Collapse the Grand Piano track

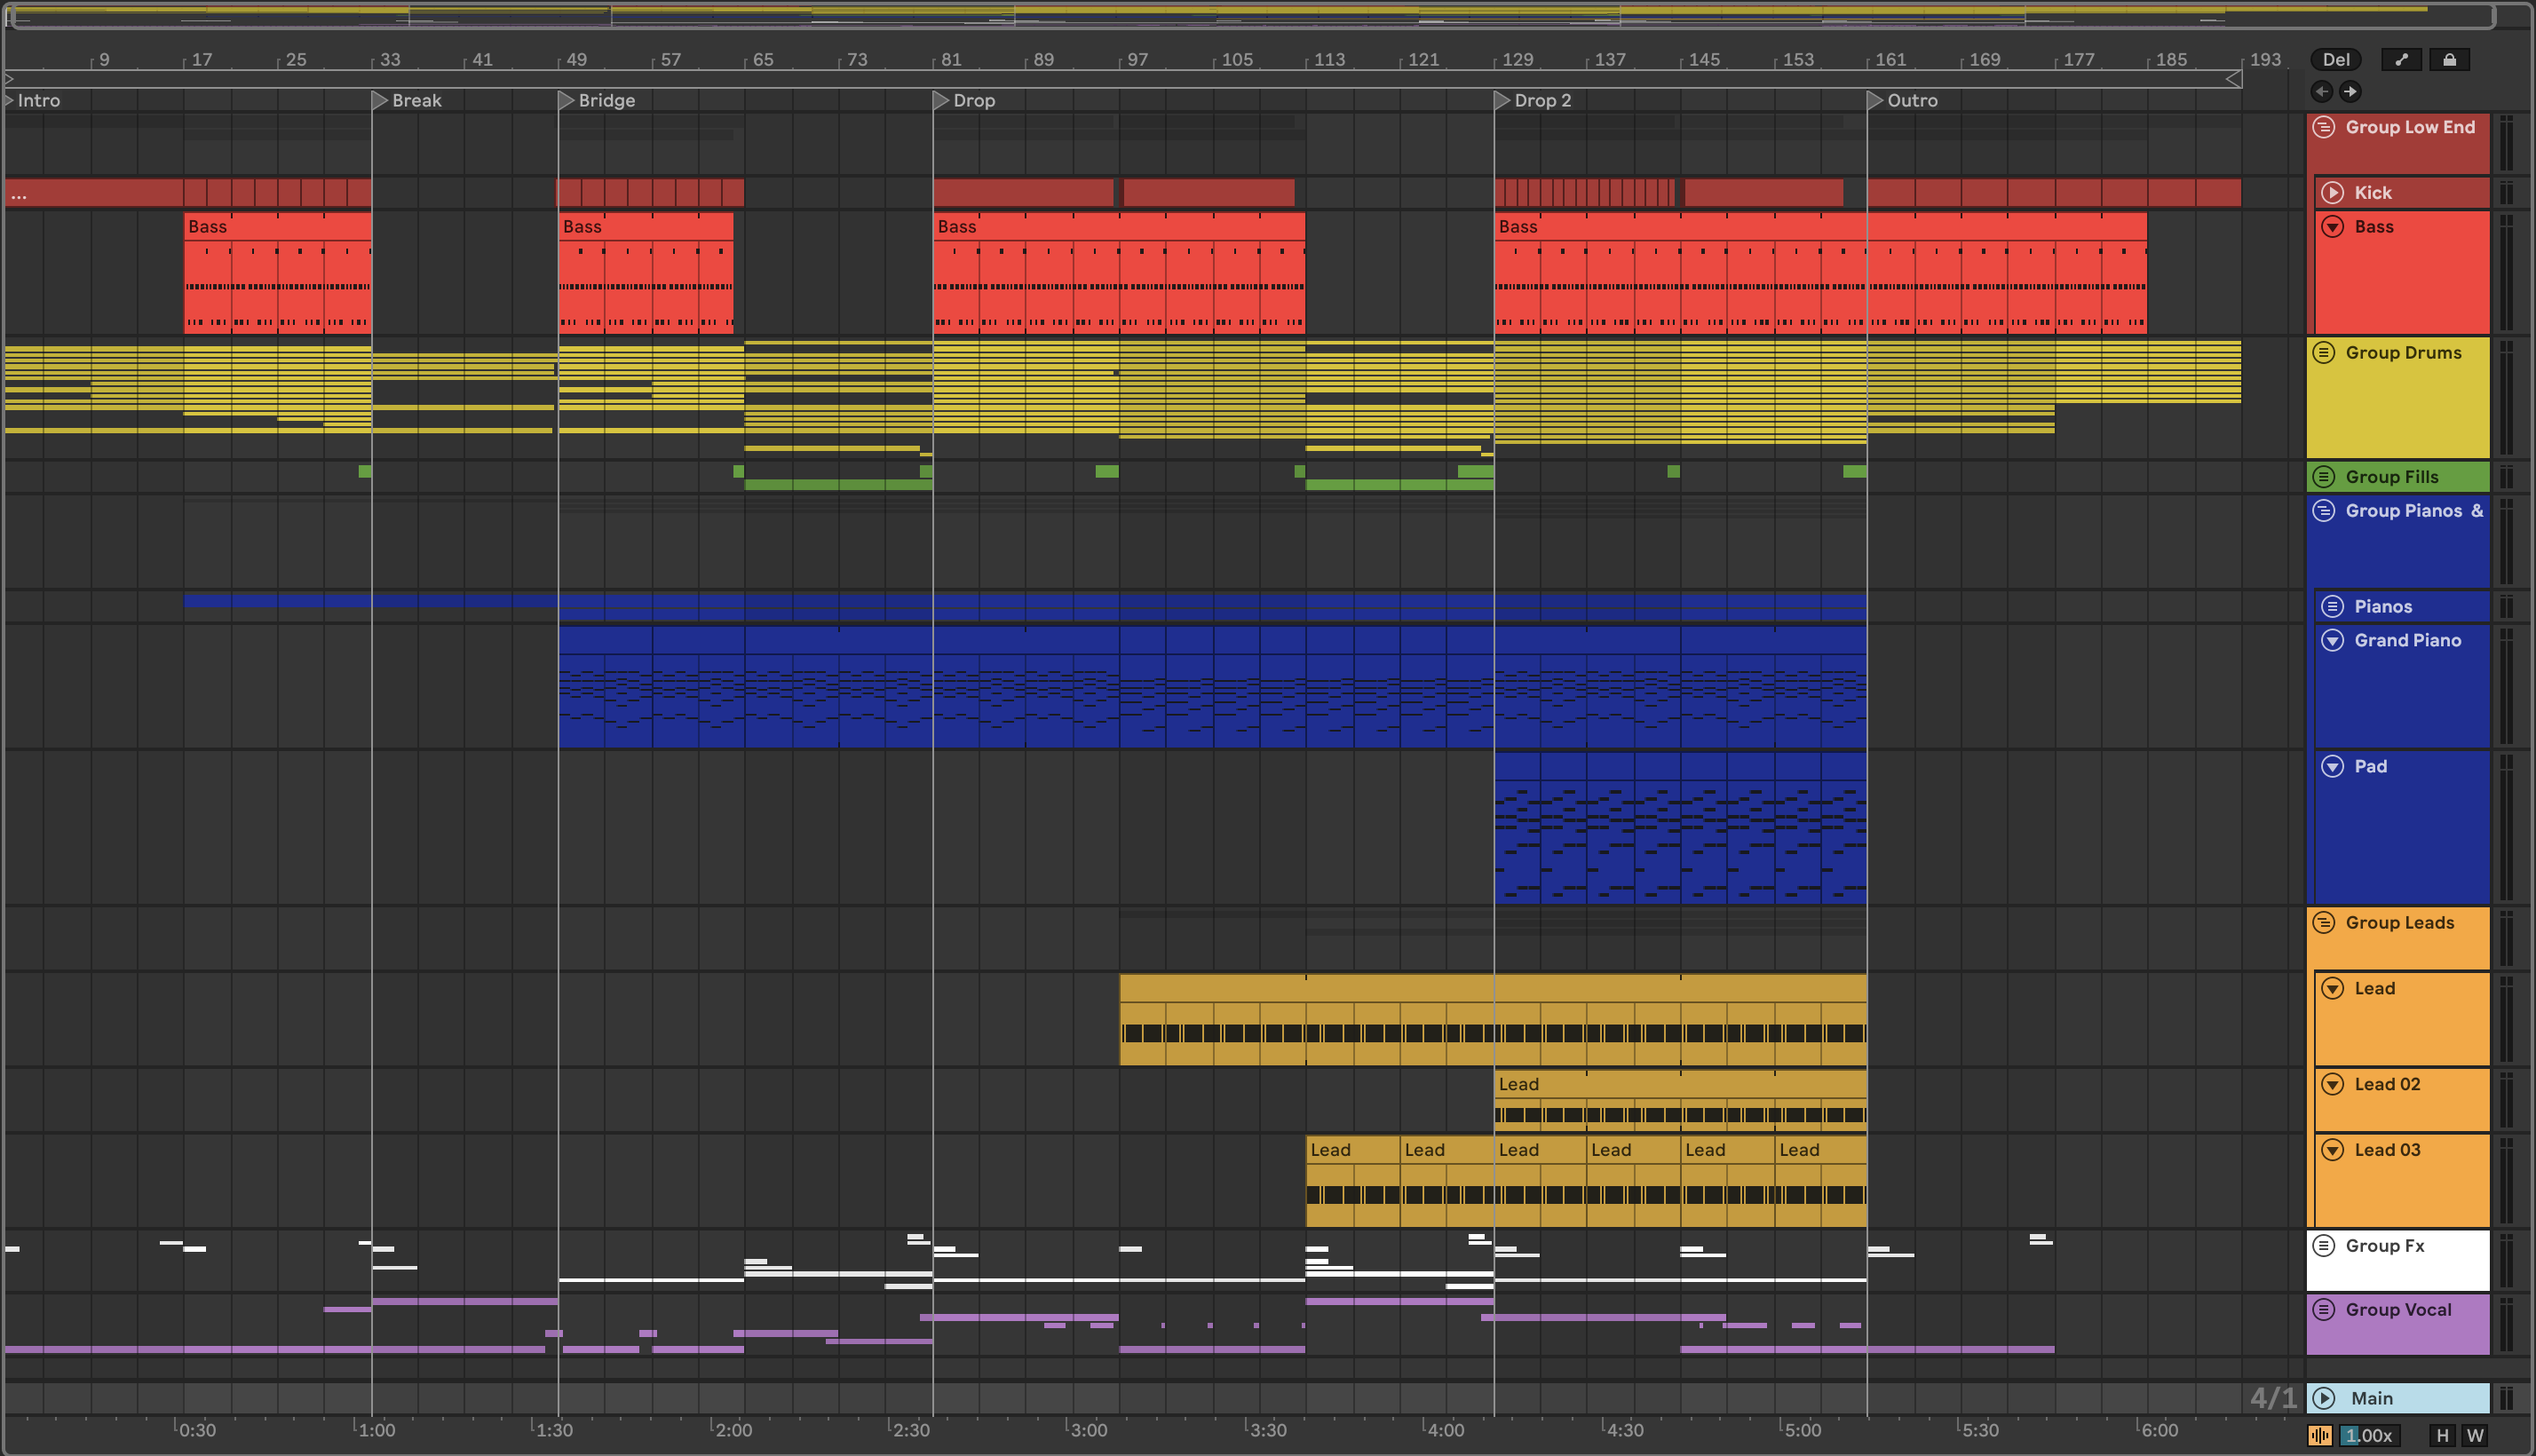click(2332, 640)
